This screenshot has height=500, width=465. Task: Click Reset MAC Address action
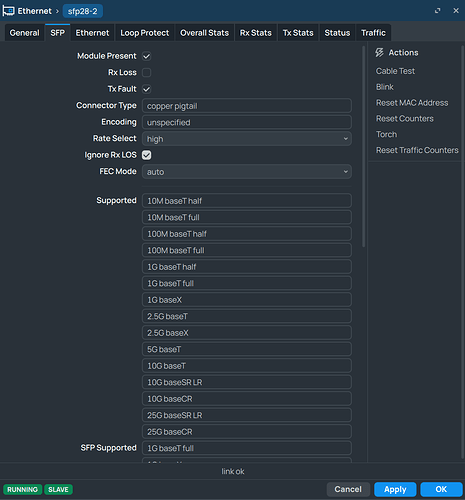coord(412,103)
